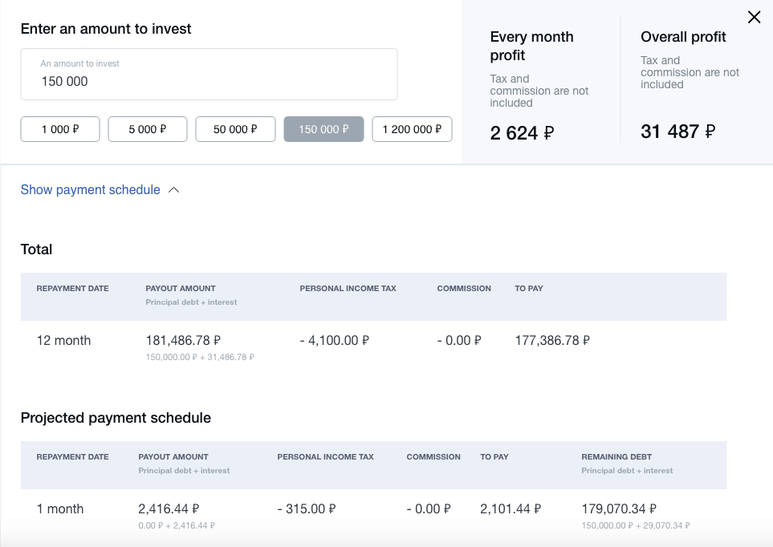Image resolution: width=773 pixels, height=547 pixels.
Task: Click the 177,386.78 ₽ to pay total
Action: click(x=552, y=340)
